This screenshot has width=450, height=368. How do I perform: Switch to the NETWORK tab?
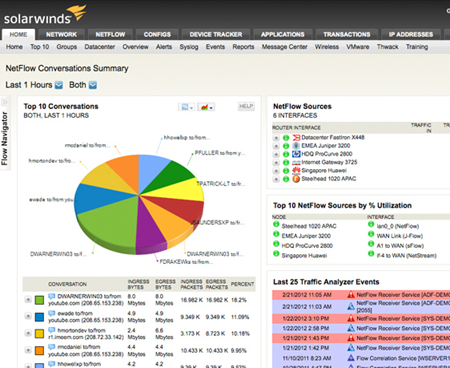click(x=61, y=34)
